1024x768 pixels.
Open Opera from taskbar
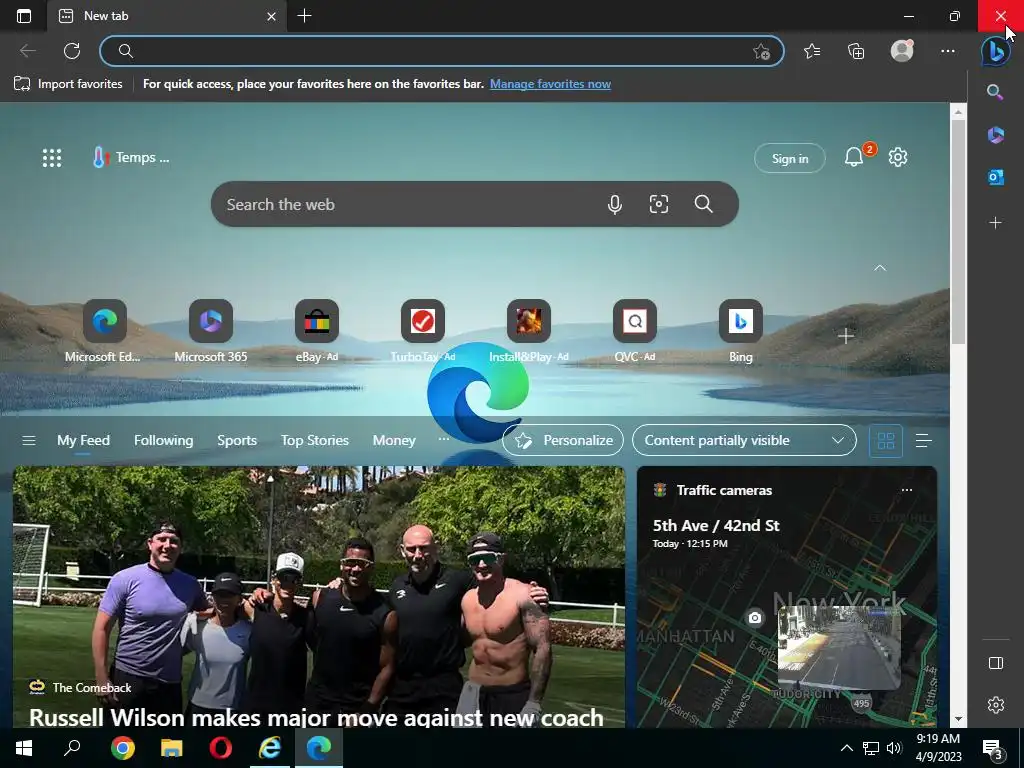[221, 748]
